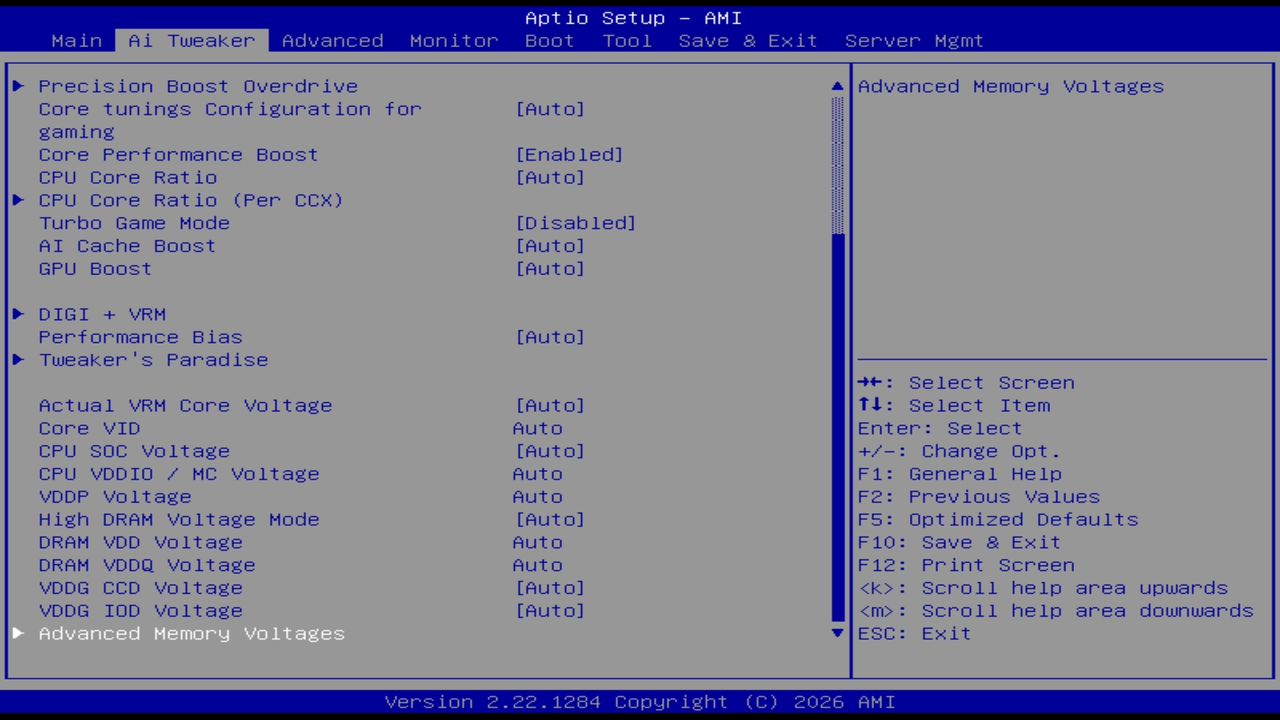The image size is (1280, 720).
Task: Toggle Turbo Game Mode Disabled value
Action: point(576,223)
